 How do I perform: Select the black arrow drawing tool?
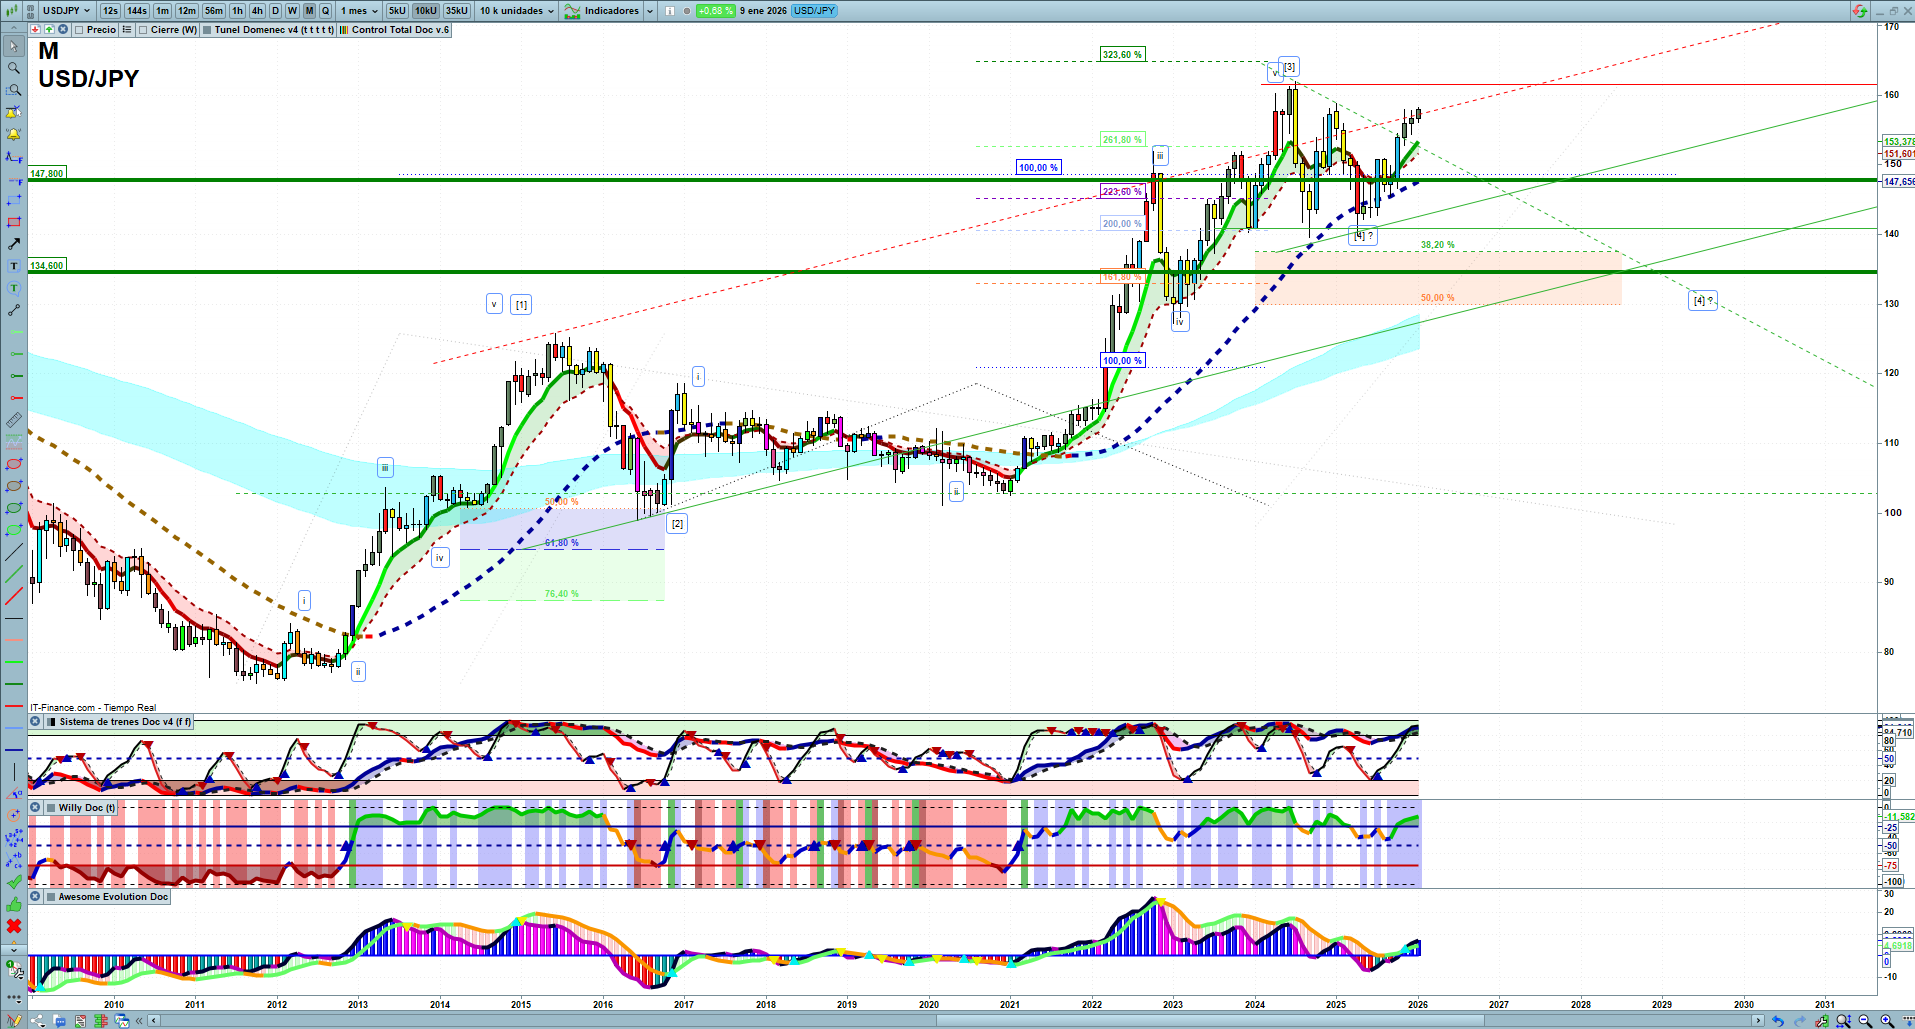(x=14, y=244)
